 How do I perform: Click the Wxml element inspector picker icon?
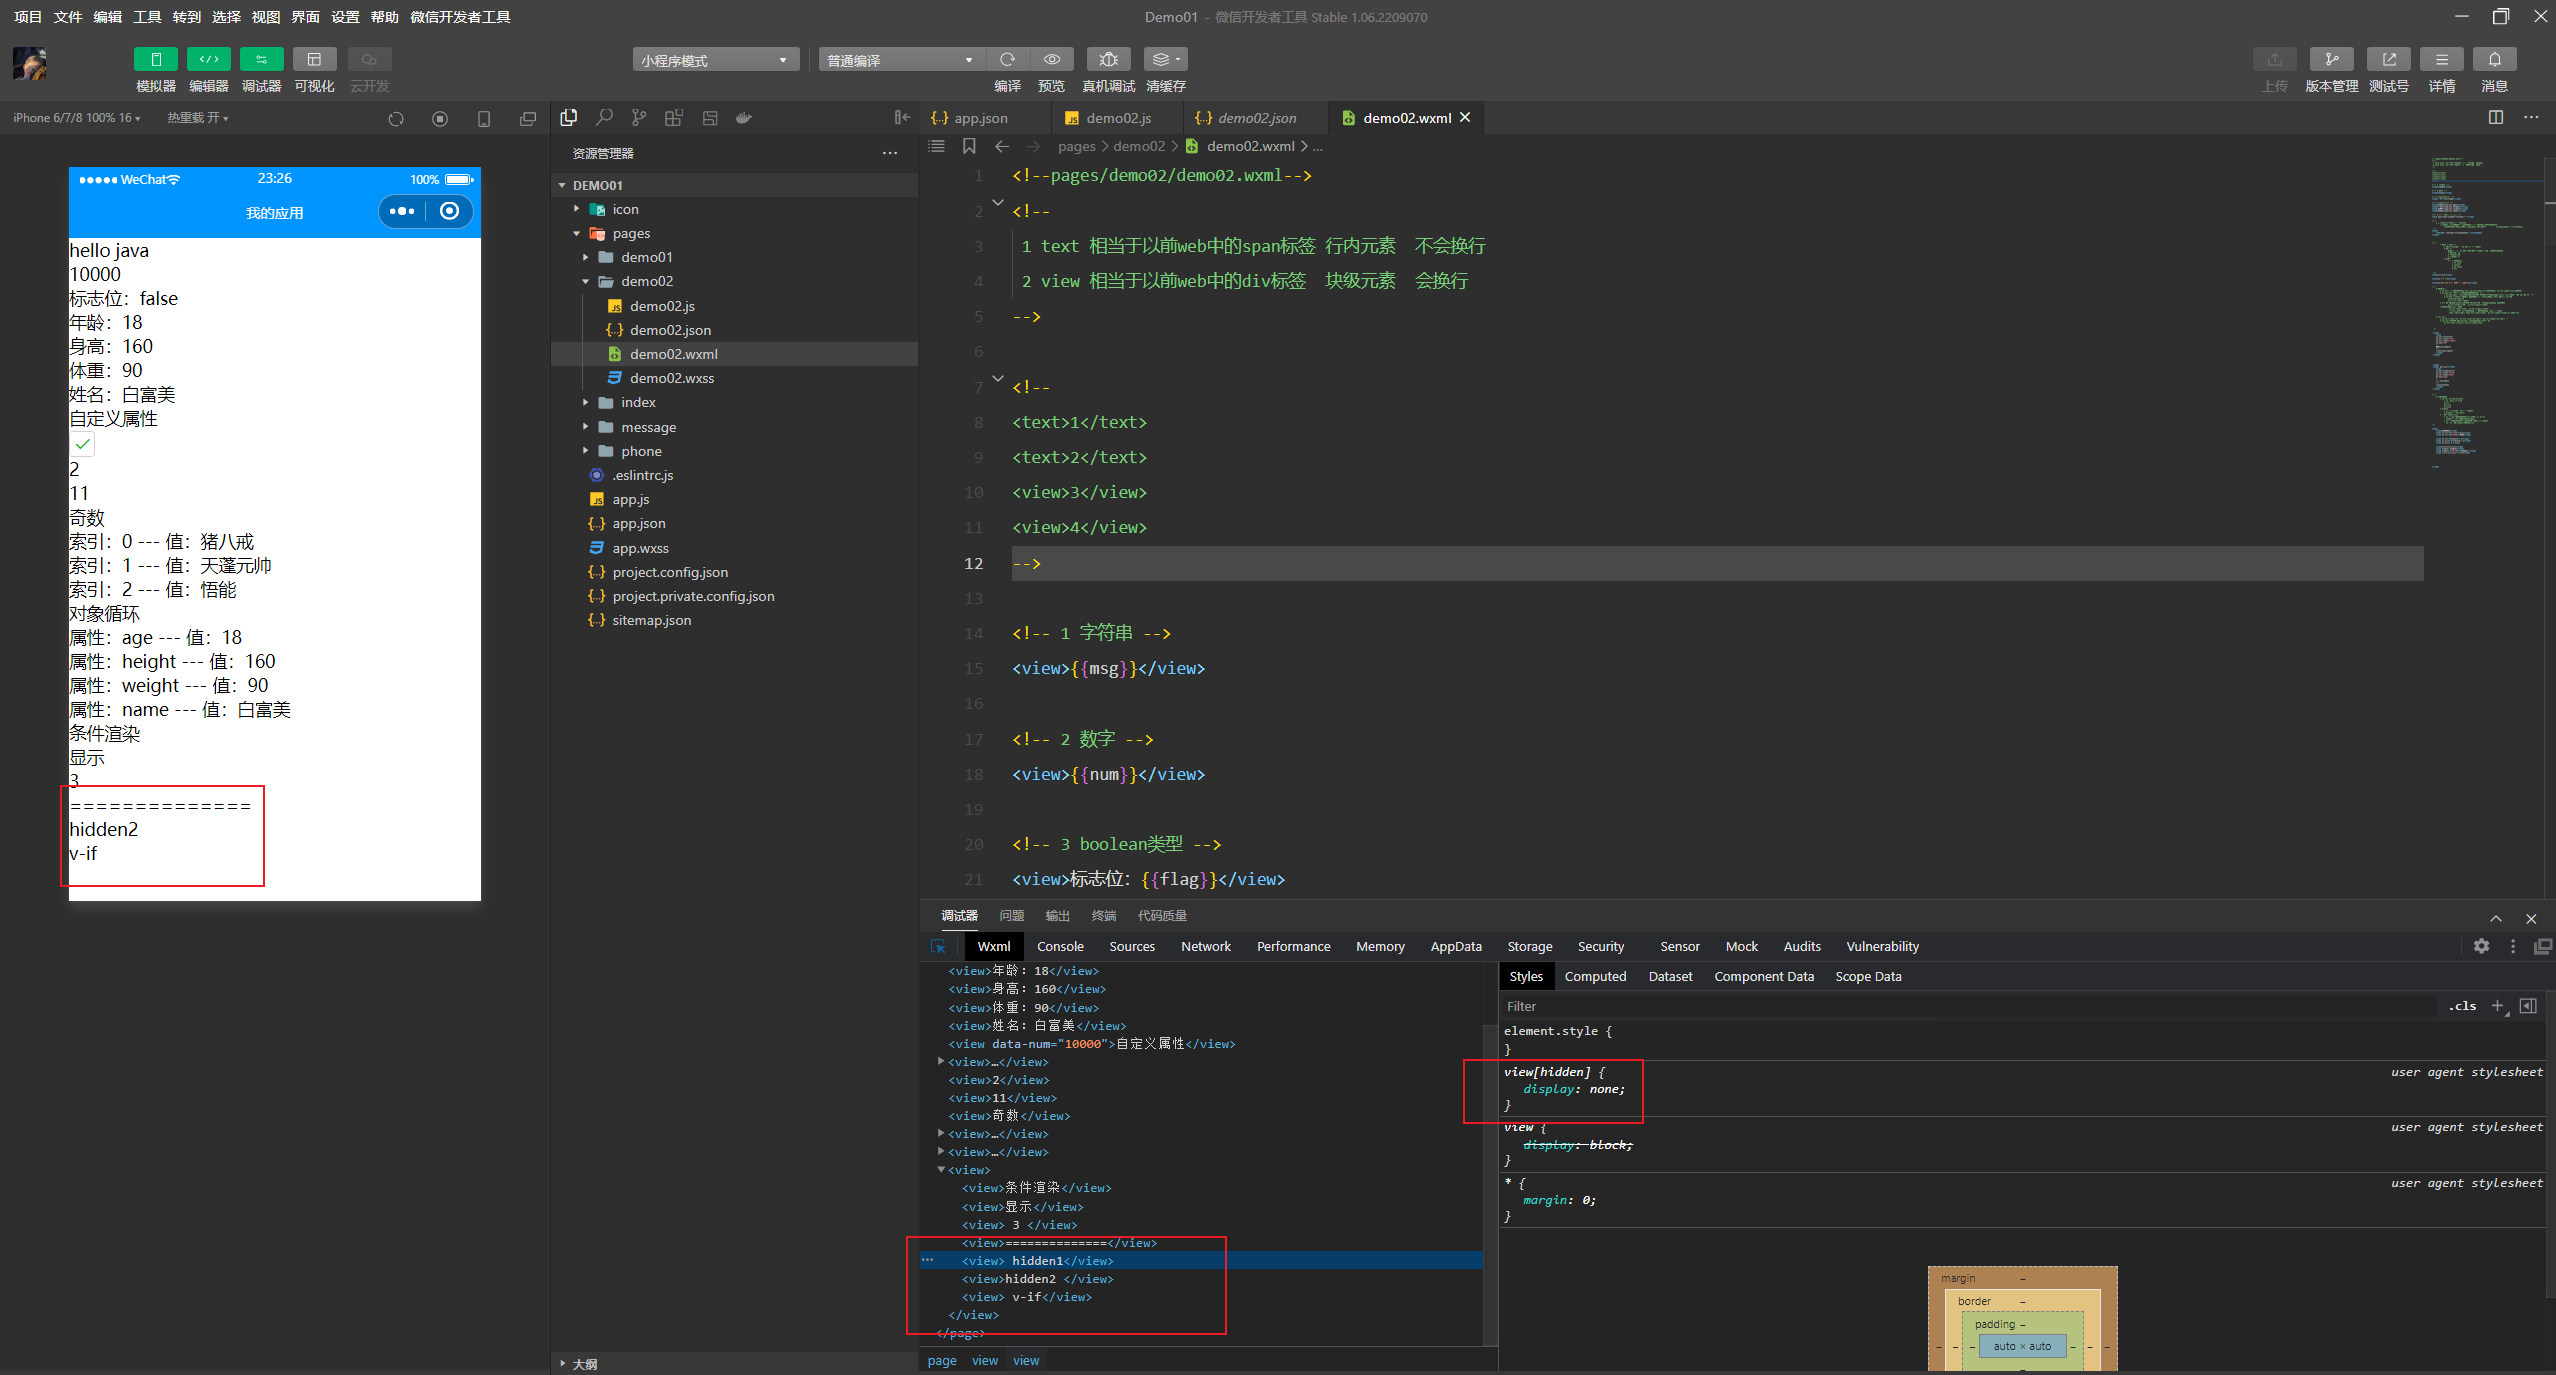click(x=939, y=946)
